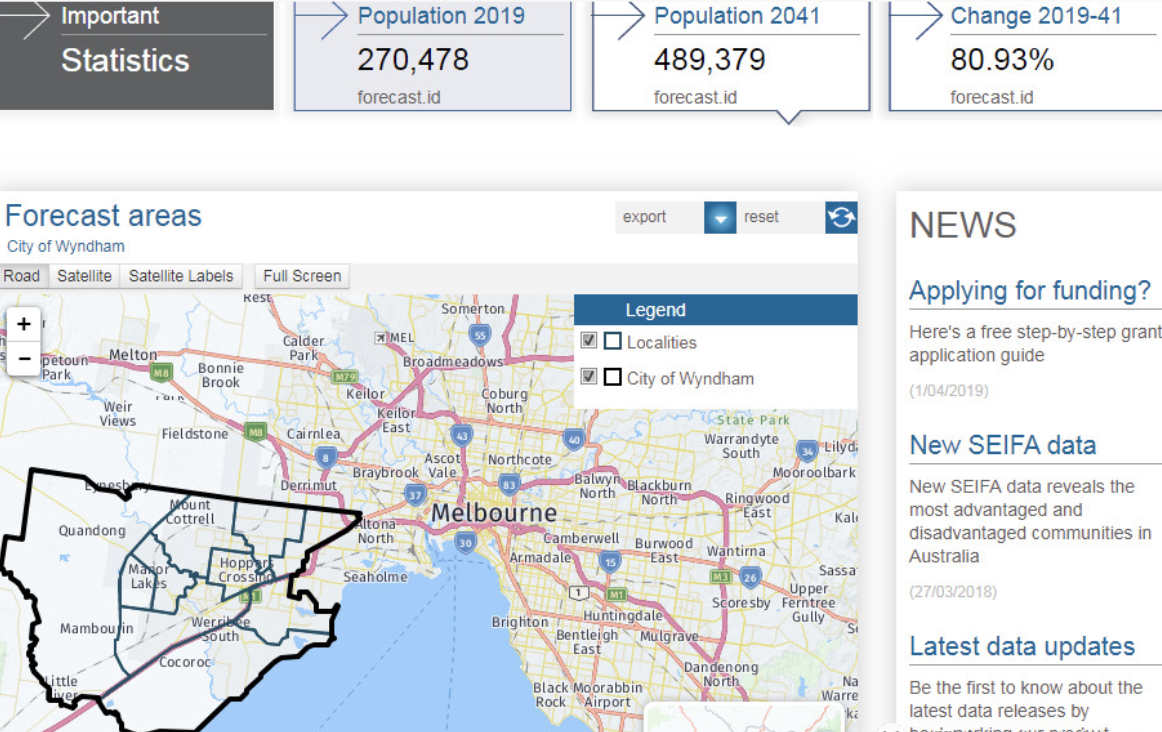Uncheck the City of Wyndham layer checkbox
Viewport: 1162px width, 732px height.
tap(589, 377)
